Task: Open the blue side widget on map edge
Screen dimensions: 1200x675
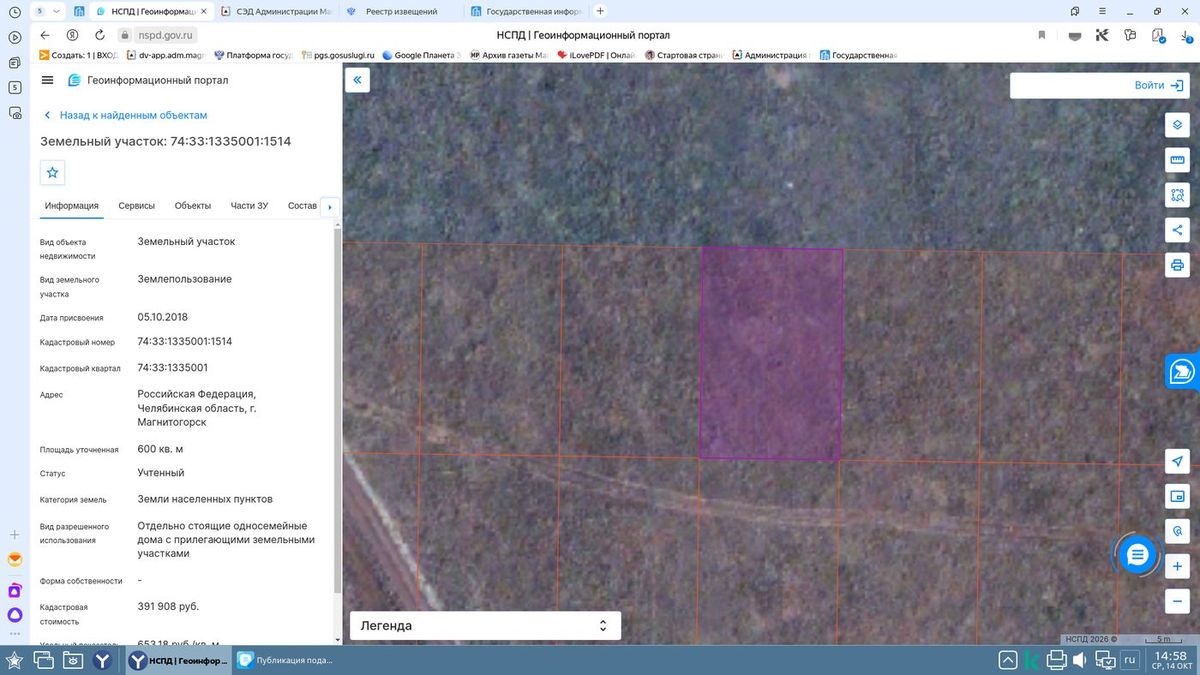Action: [x=1182, y=372]
